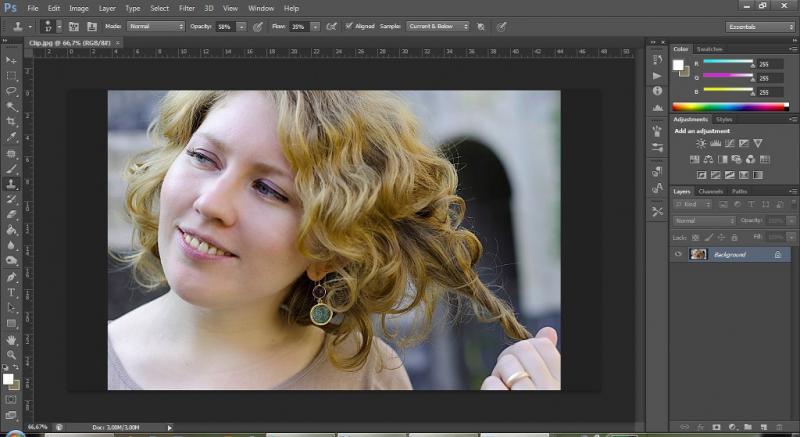Select the Move tool
Viewport: 800px width, 437px height.
(11, 60)
